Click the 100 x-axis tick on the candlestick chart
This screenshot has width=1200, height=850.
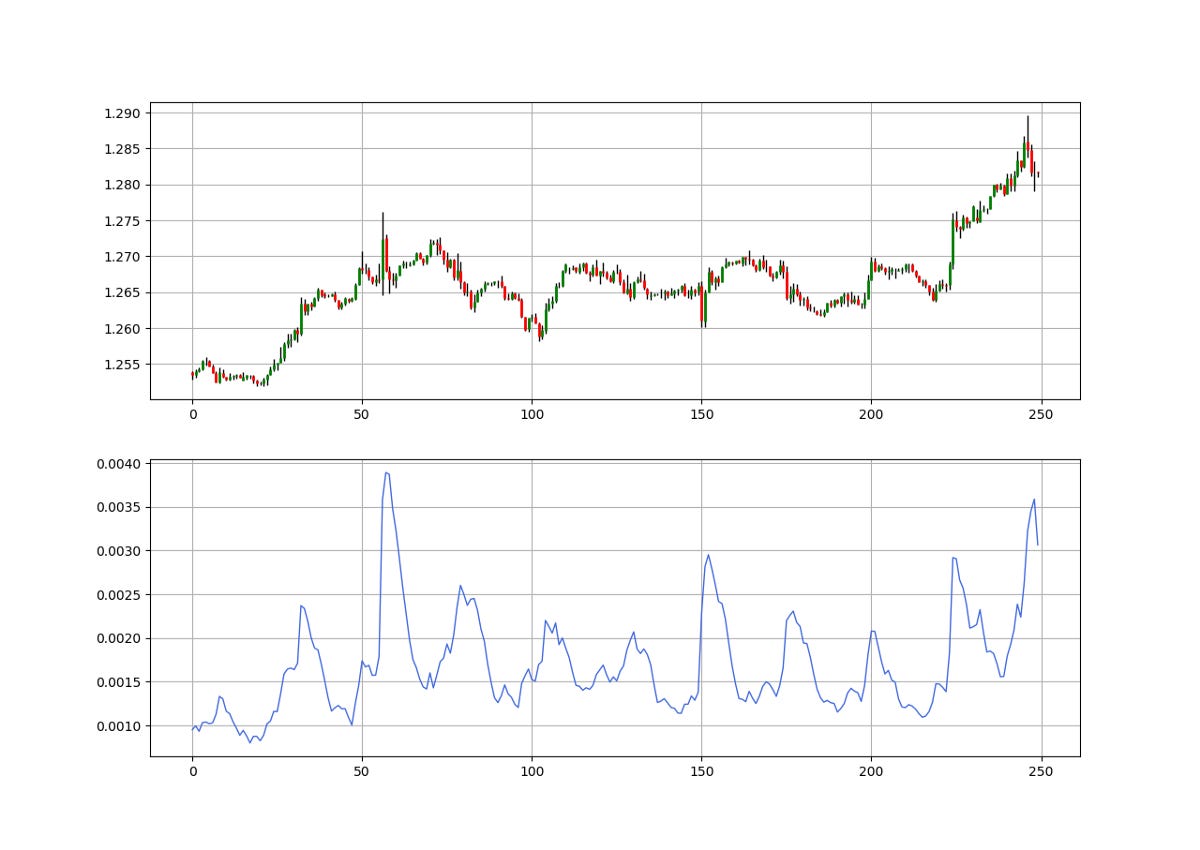click(x=533, y=414)
